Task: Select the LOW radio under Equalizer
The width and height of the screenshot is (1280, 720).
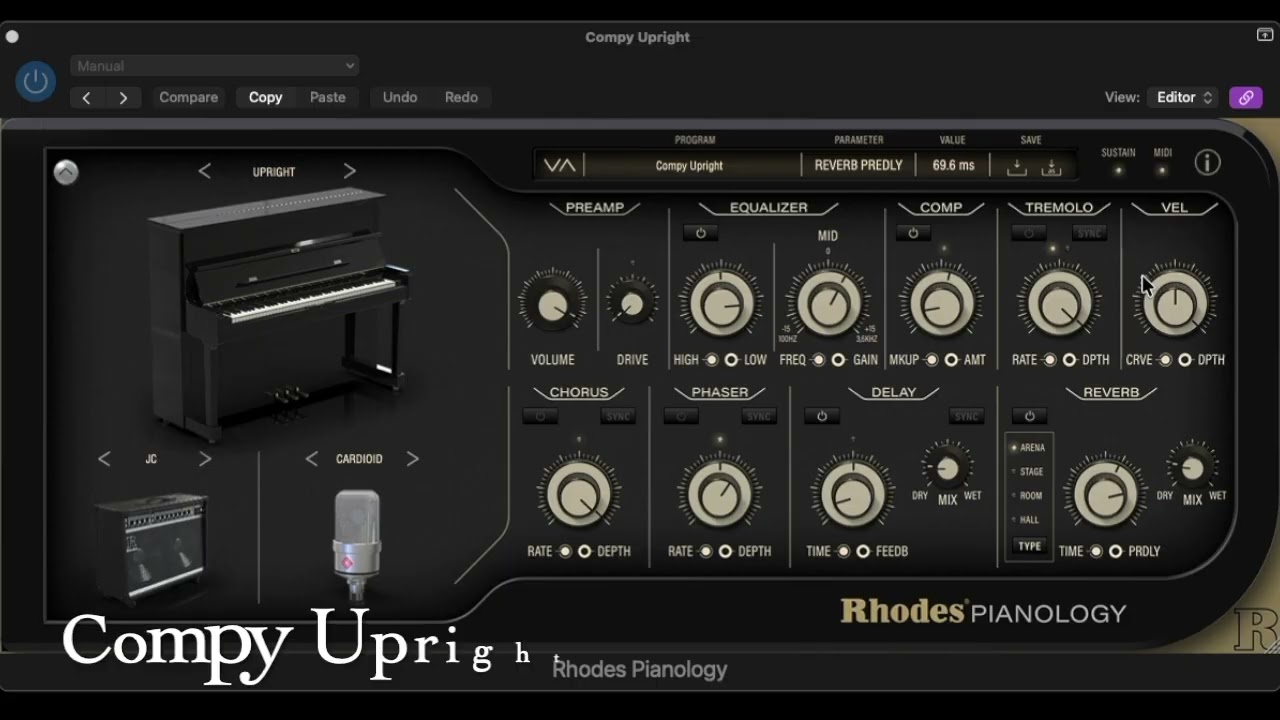Action: 731,360
